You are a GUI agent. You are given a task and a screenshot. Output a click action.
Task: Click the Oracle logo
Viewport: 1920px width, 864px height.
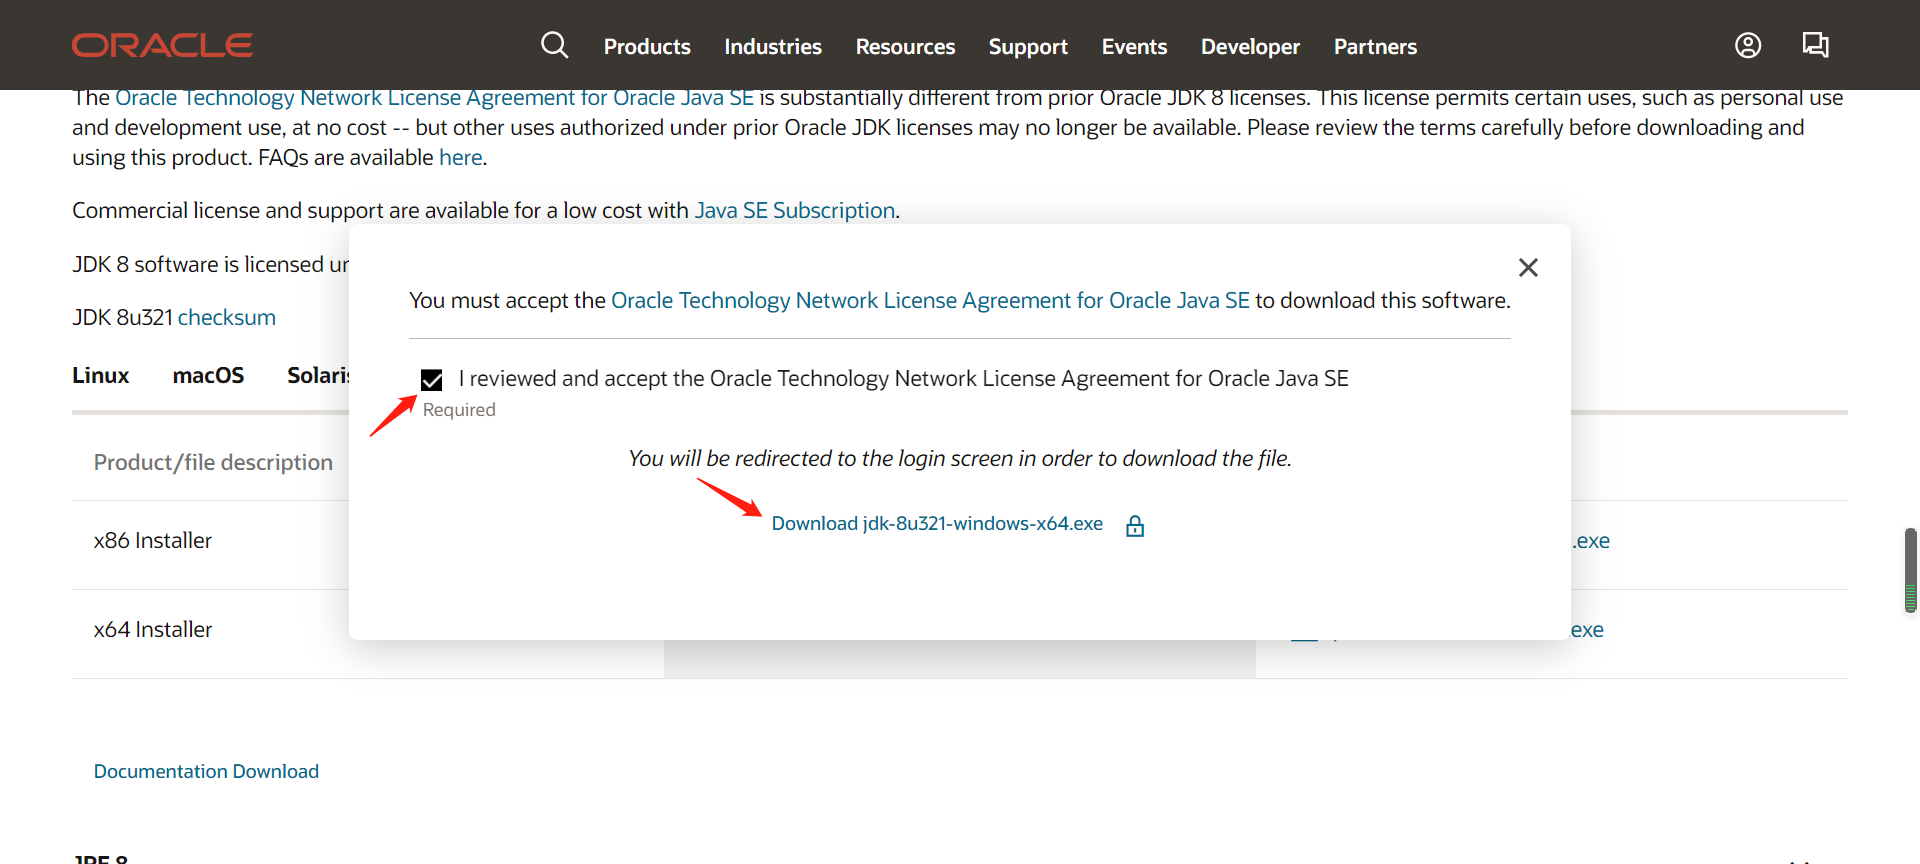click(x=162, y=46)
